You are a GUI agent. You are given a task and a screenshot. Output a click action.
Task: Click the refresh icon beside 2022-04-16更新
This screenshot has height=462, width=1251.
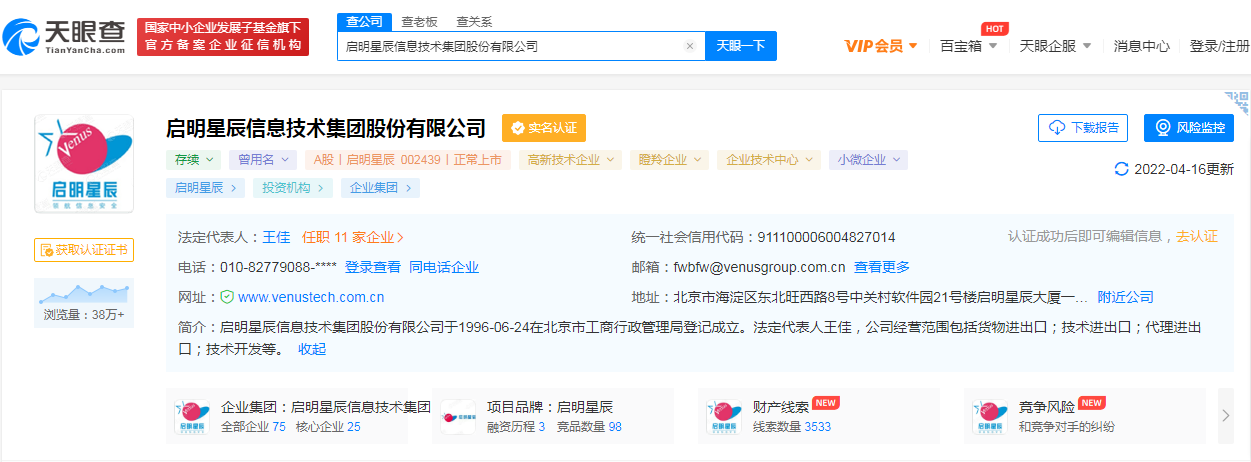1121,169
